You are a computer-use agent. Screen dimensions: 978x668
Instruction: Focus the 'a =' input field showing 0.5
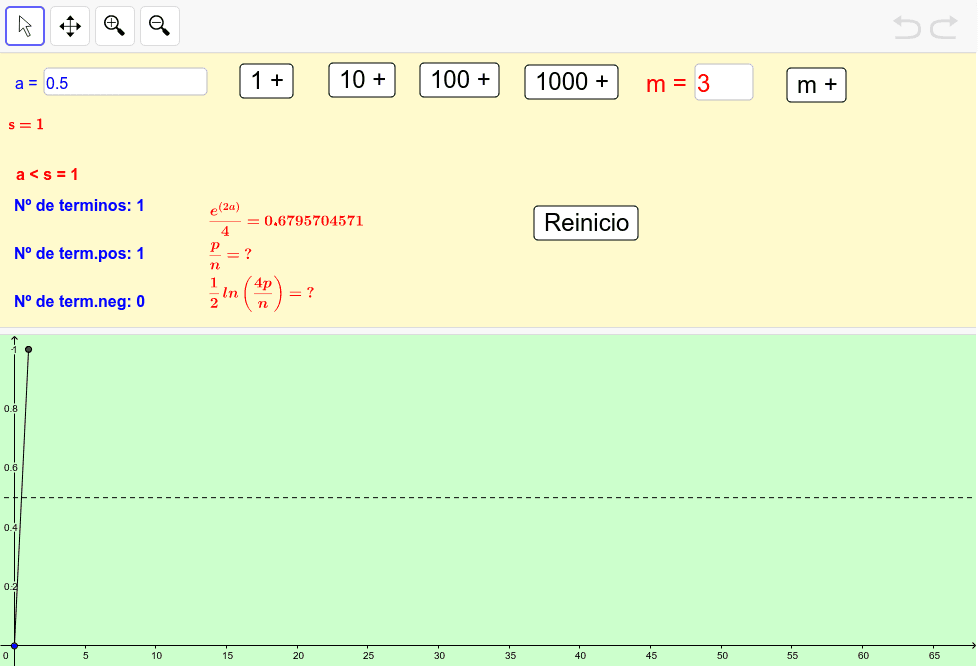pyautogui.click(x=125, y=82)
